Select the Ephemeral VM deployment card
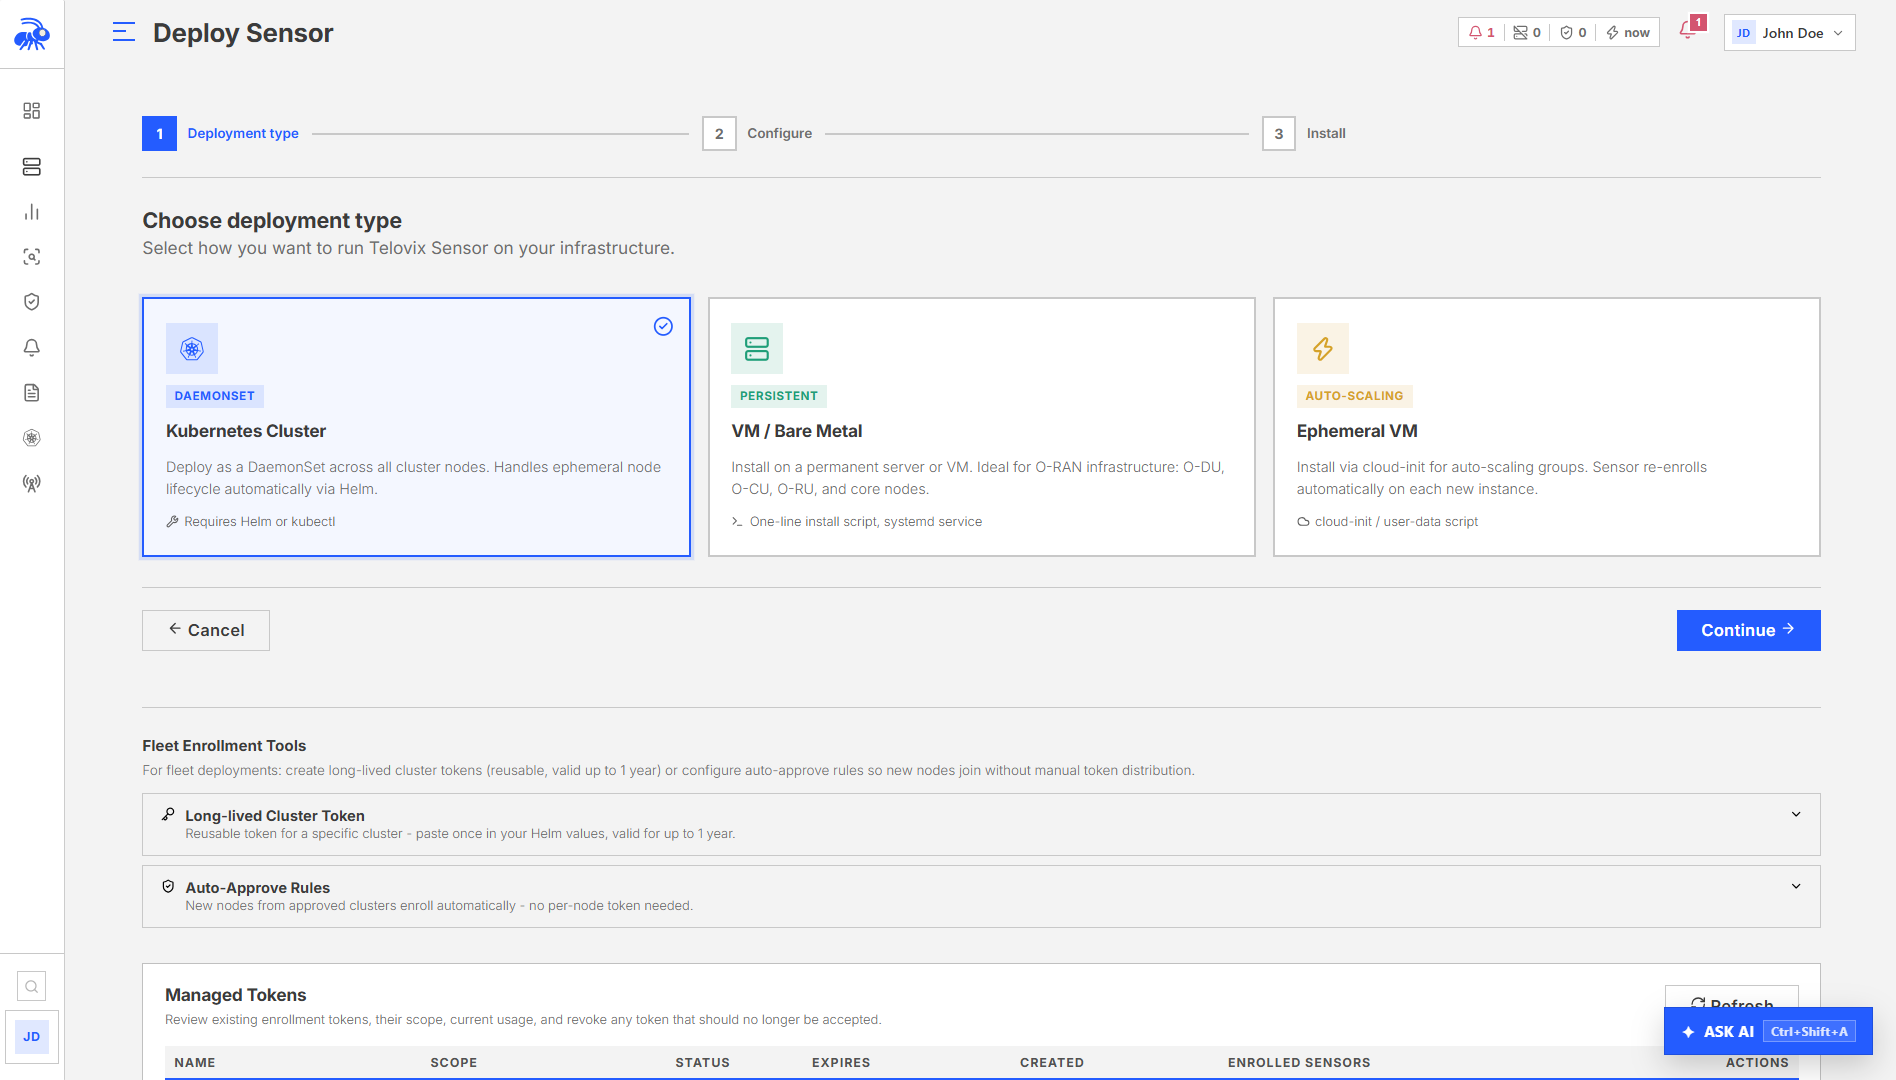This screenshot has width=1896, height=1080. pos(1547,427)
